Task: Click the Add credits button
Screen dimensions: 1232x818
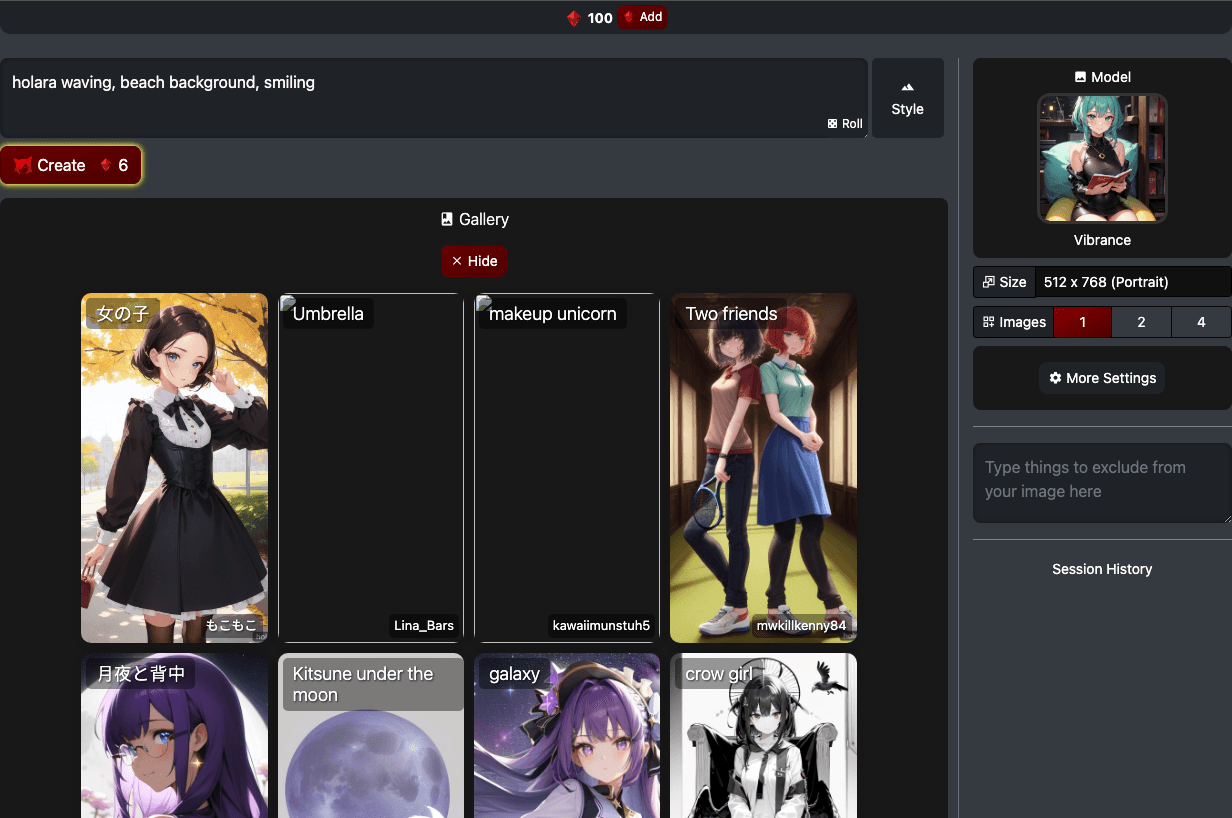Action: 642,17
